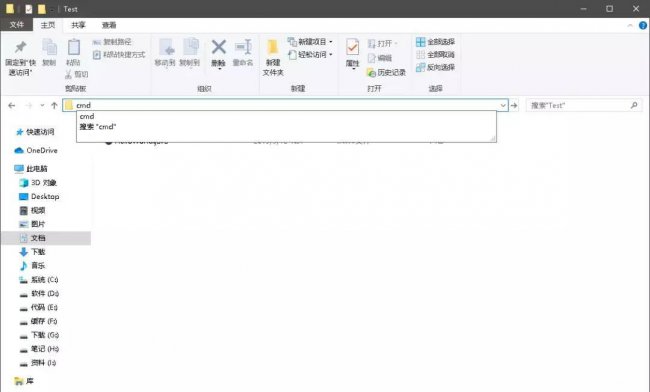Click the Back navigation arrow
650x392 pixels.
tap(12, 106)
